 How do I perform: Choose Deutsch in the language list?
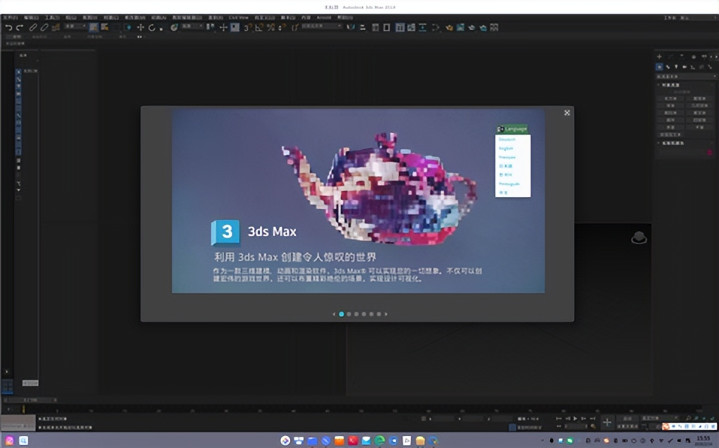tap(507, 139)
